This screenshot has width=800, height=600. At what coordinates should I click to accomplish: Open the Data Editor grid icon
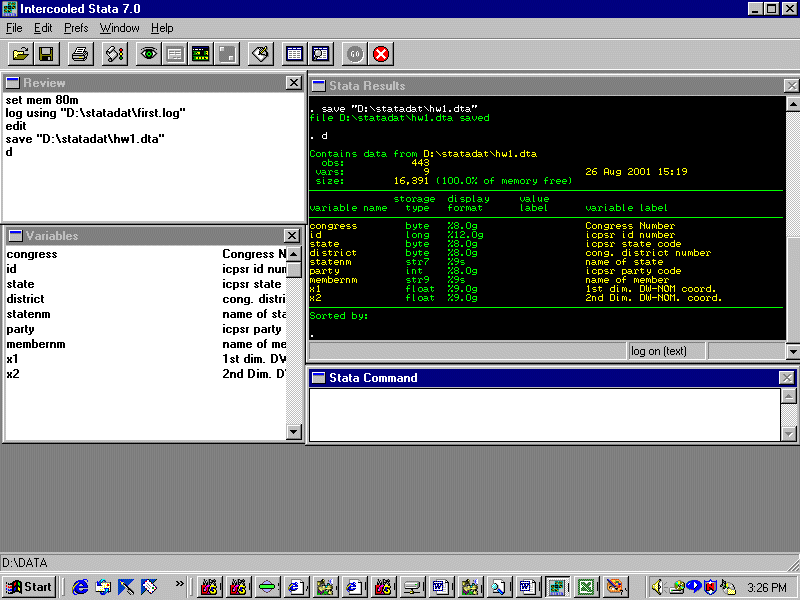(294, 53)
